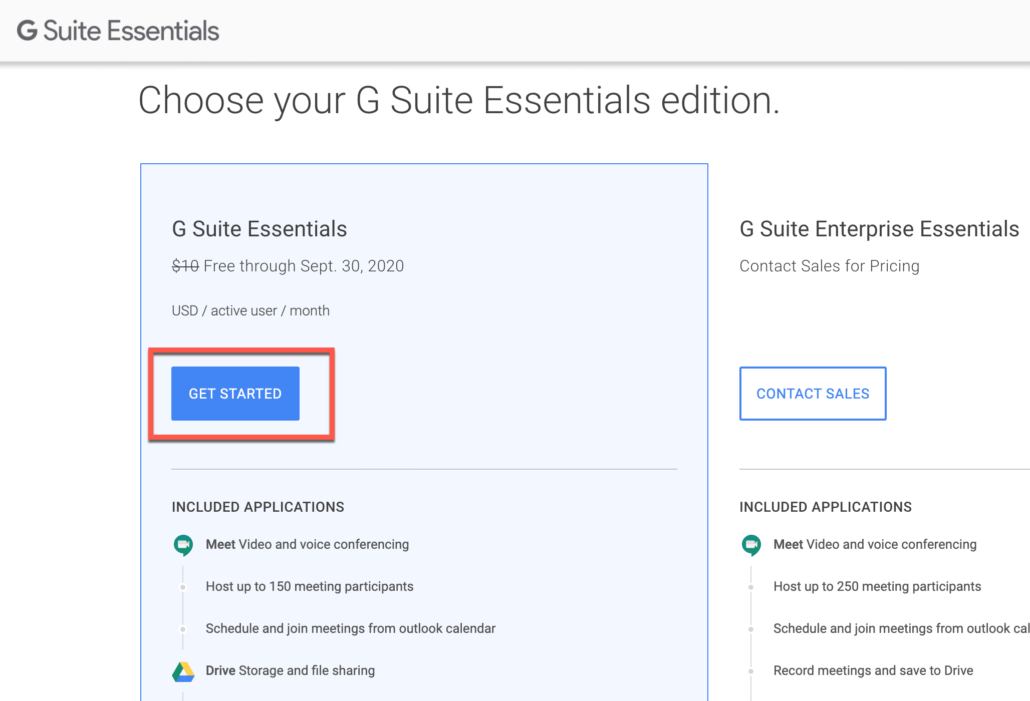Click the "G Suite Essentials" card title
This screenshot has width=1030, height=701.
coord(259,229)
